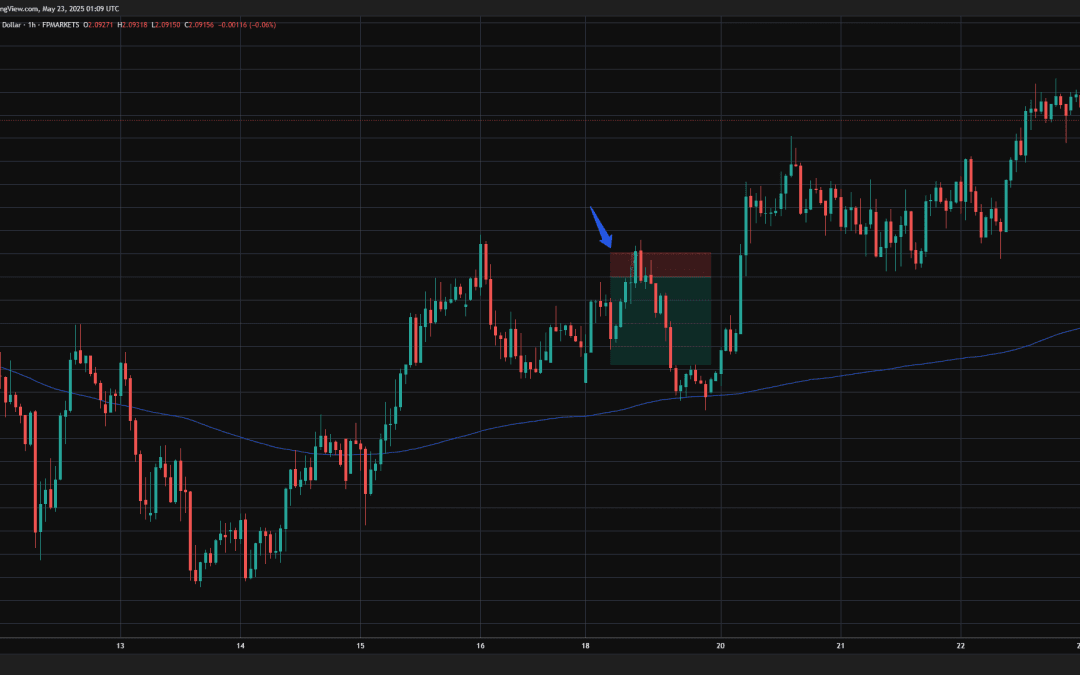Select the blue arrow annotation on the chart

point(604,226)
